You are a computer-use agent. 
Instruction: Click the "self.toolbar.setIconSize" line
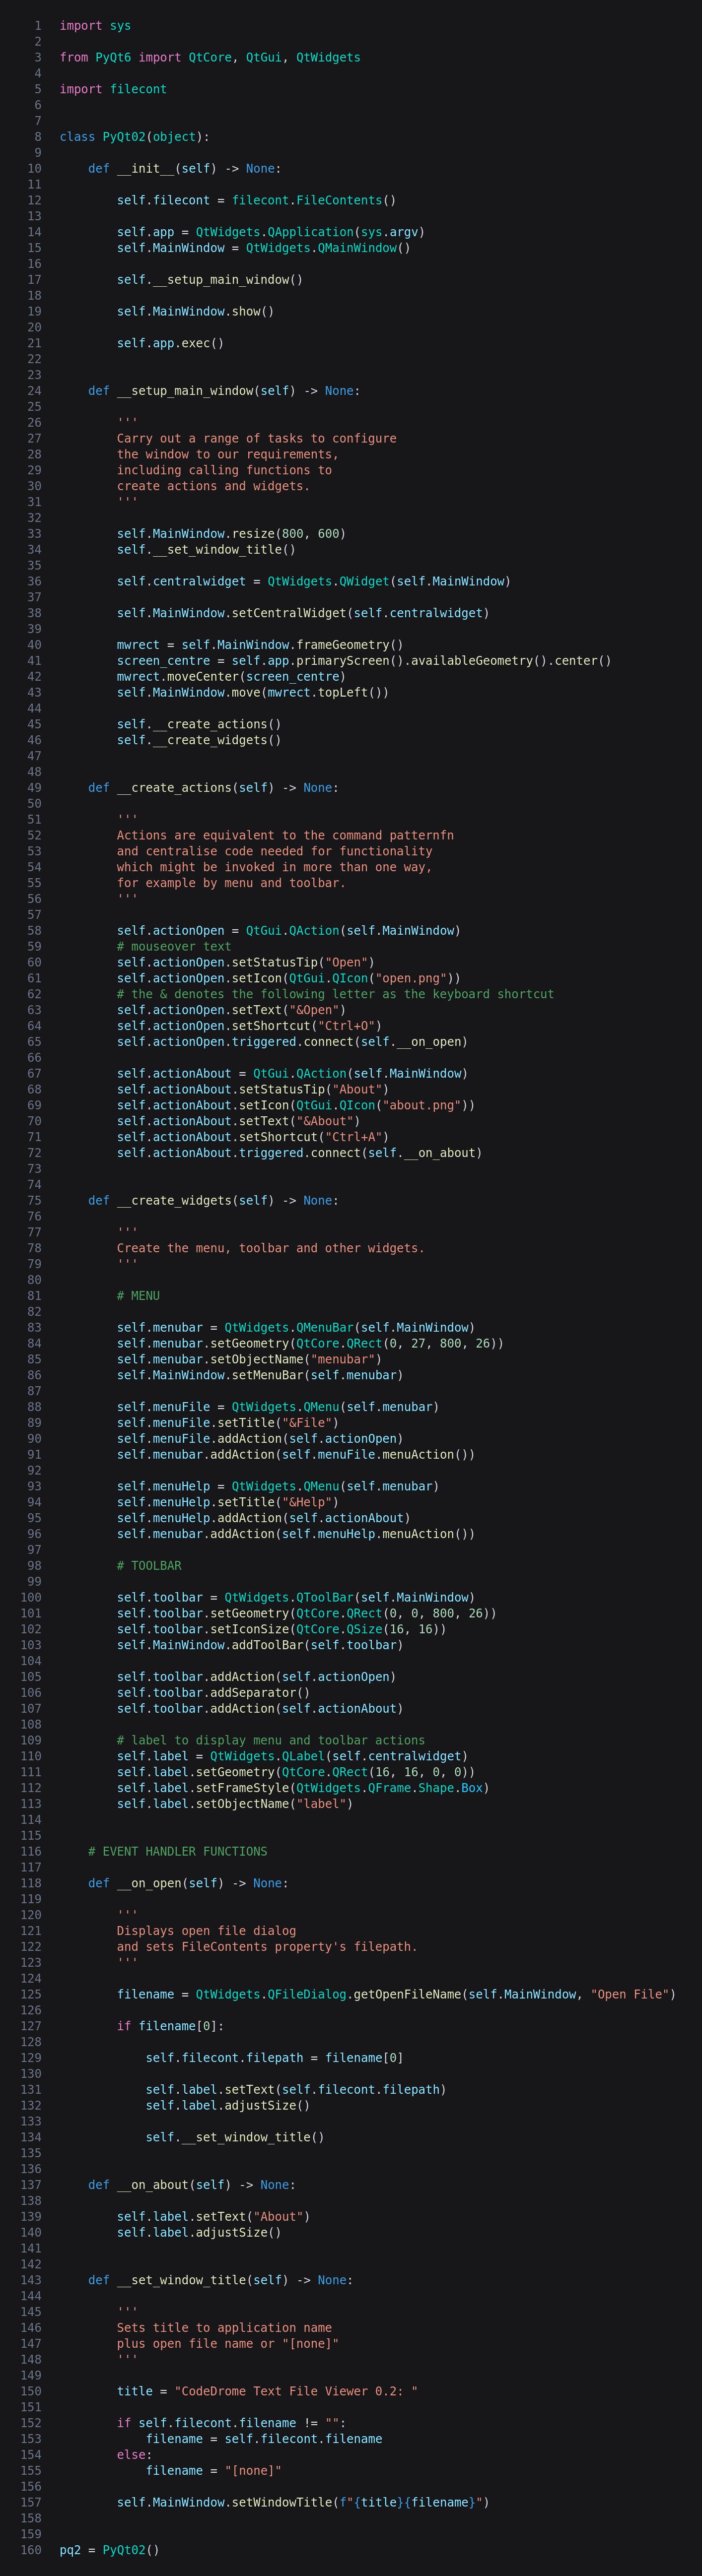(x=282, y=1630)
